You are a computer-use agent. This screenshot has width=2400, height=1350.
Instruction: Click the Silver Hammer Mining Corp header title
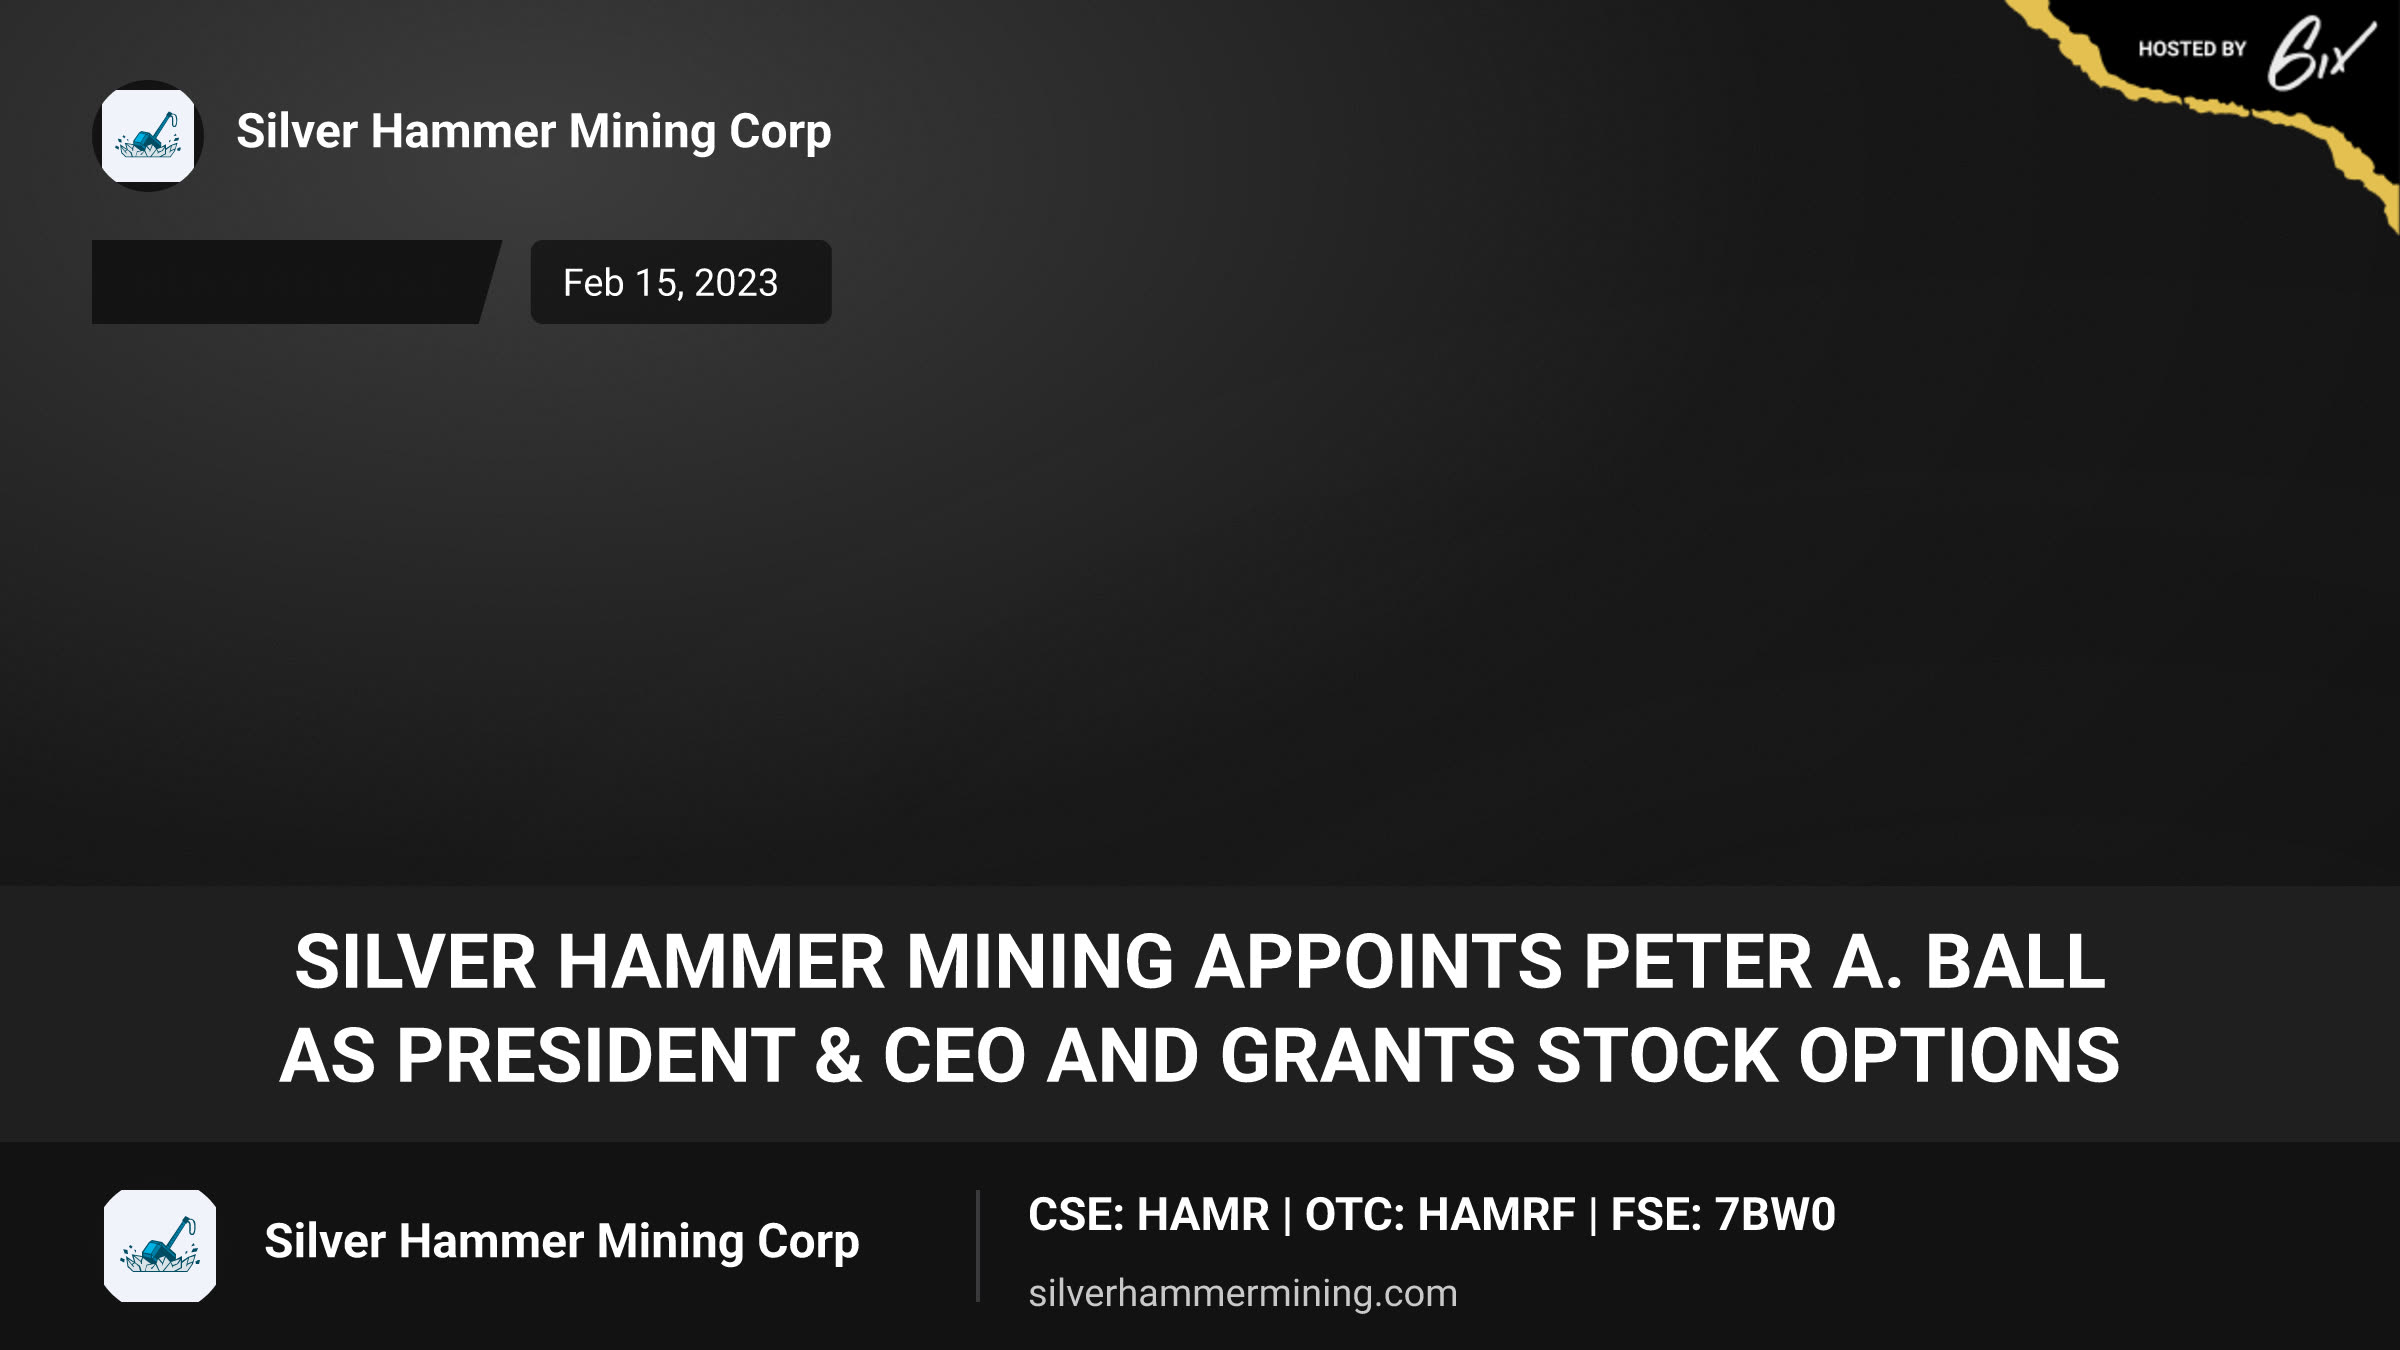pos(534,132)
